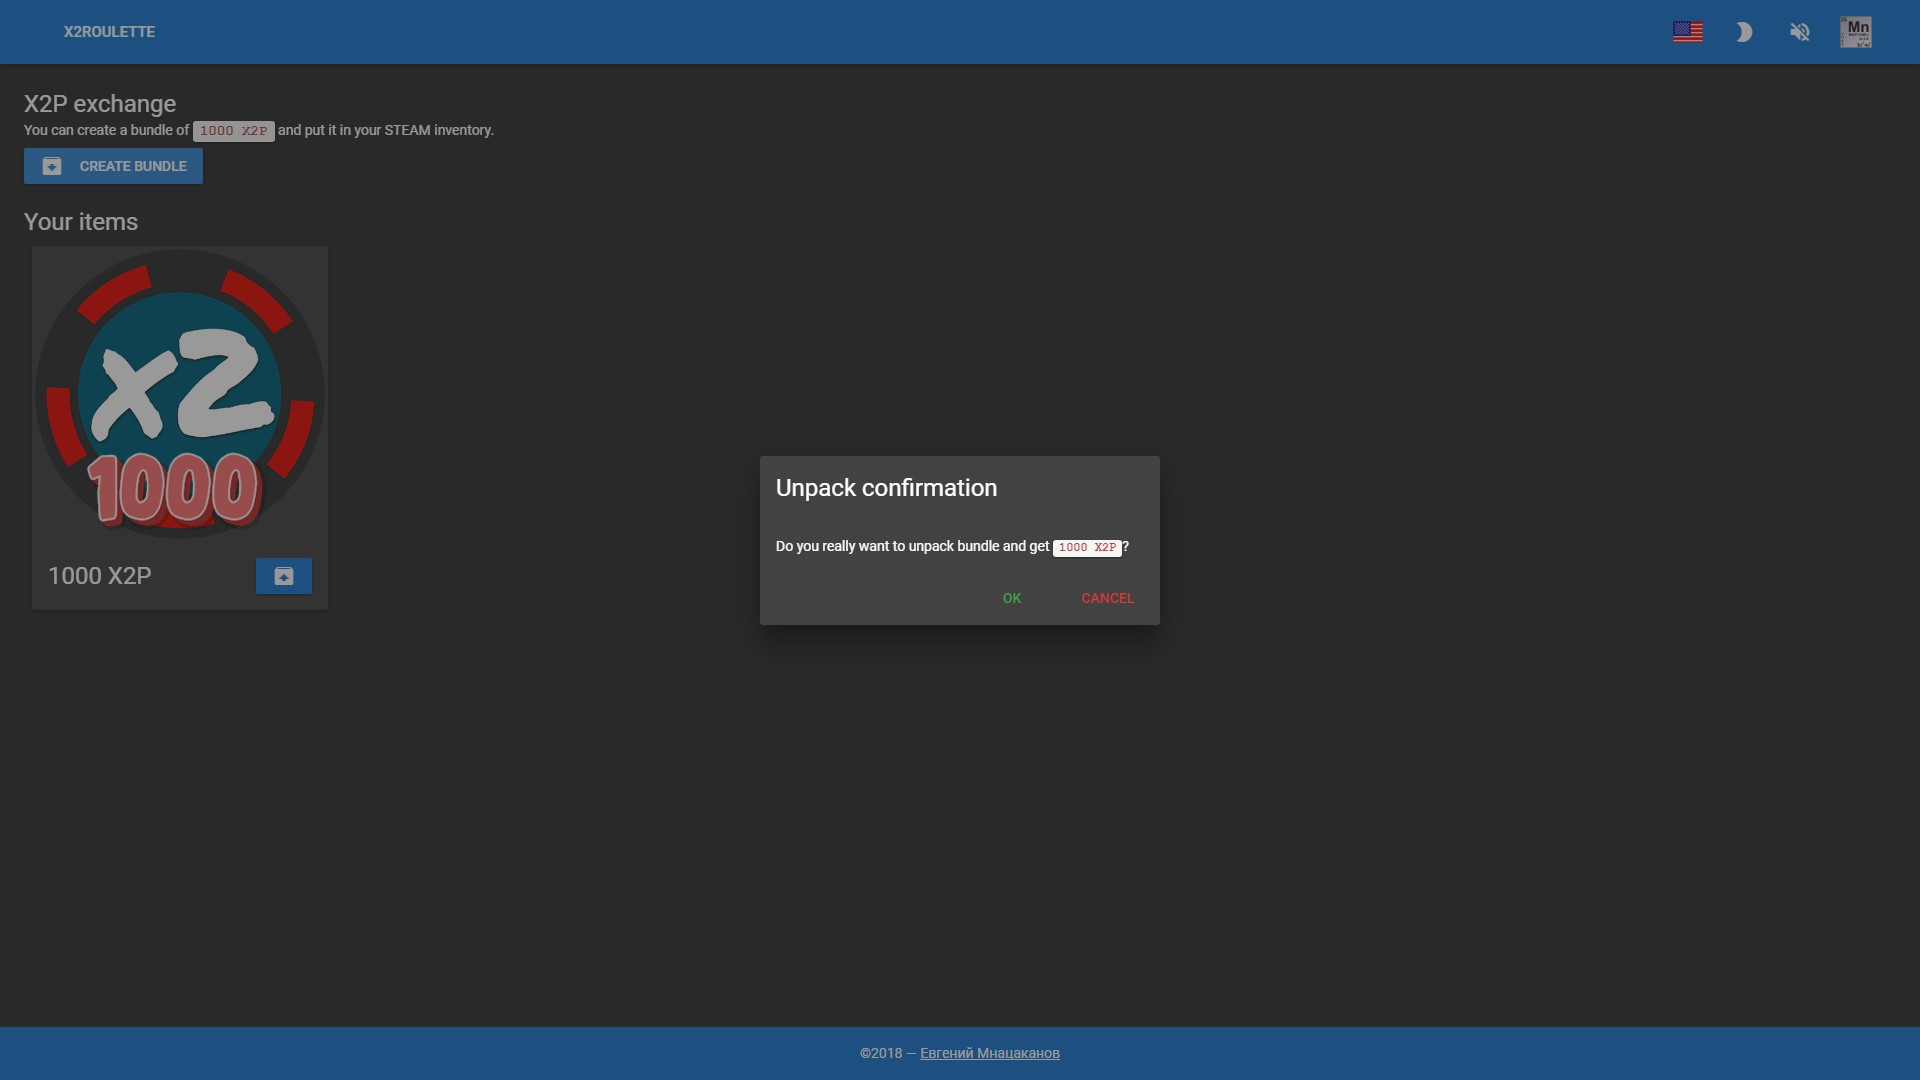Select the x2 1000 chip image
Screen dimensions: 1920x1080
pos(180,394)
